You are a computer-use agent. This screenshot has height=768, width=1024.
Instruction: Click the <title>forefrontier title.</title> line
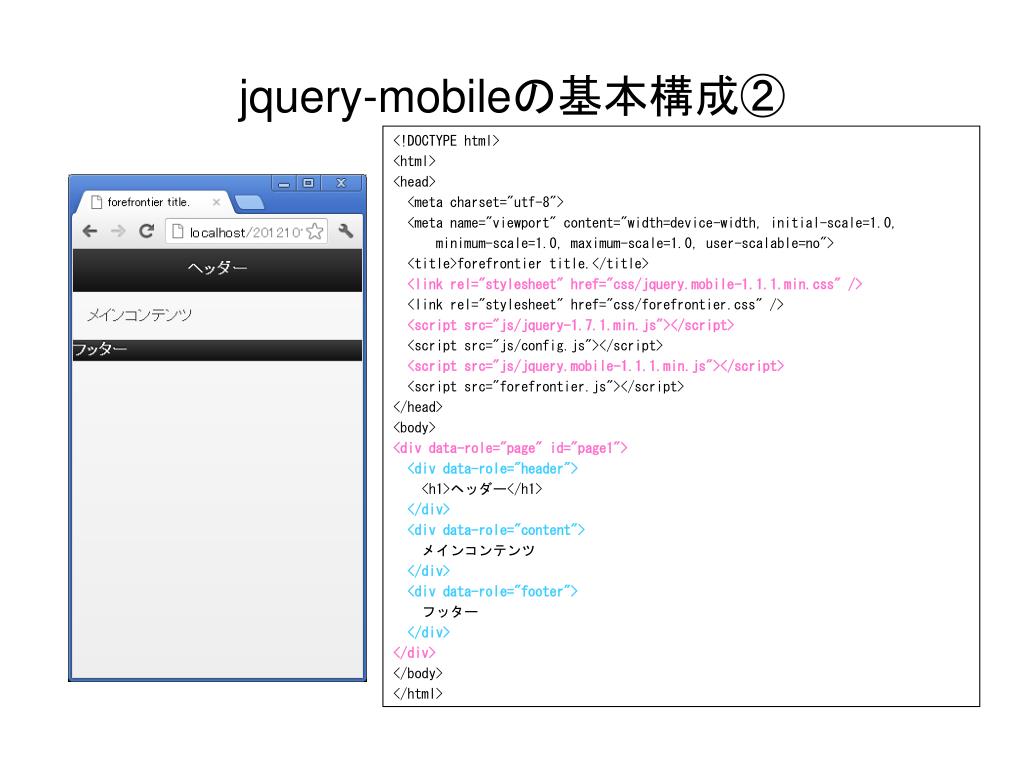(528, 264)
